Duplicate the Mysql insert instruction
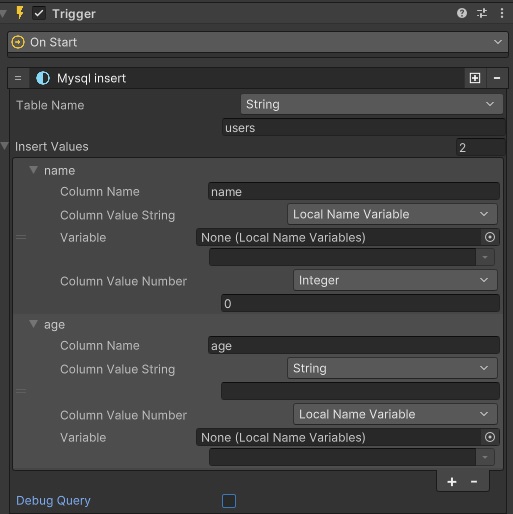513x514 pixels. [x=475, y=78]
